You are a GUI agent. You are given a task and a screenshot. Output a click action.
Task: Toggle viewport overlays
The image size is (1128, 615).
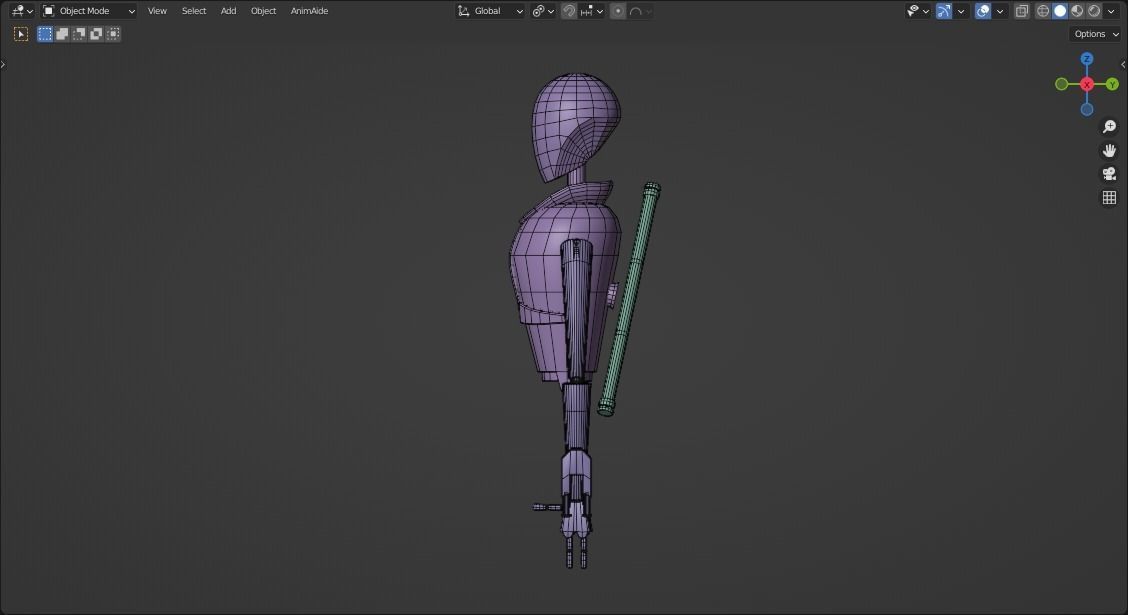[983, 11]
